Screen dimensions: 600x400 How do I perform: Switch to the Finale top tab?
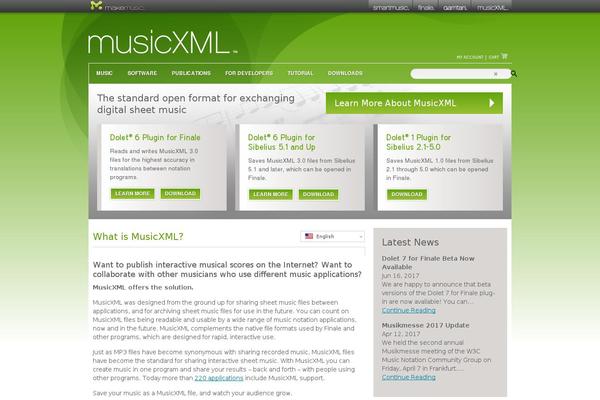(x=425, y=7)
